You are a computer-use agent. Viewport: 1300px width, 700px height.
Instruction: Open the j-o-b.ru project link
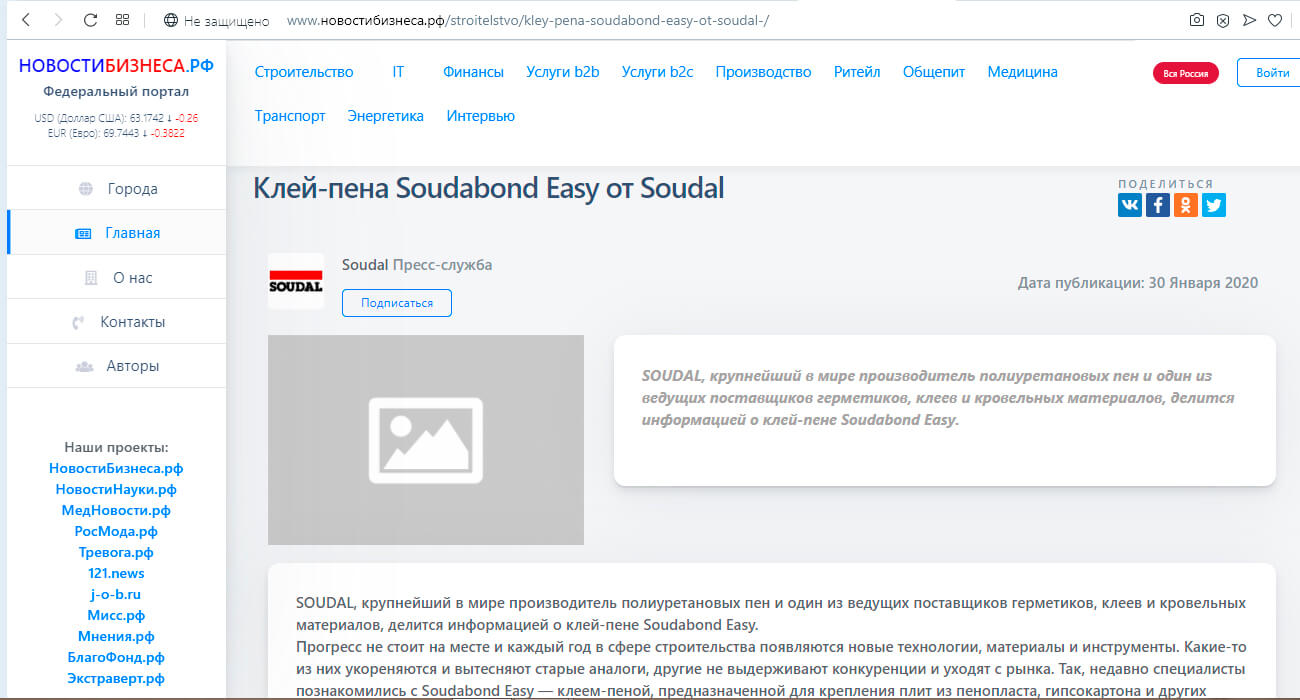point(116,594)
